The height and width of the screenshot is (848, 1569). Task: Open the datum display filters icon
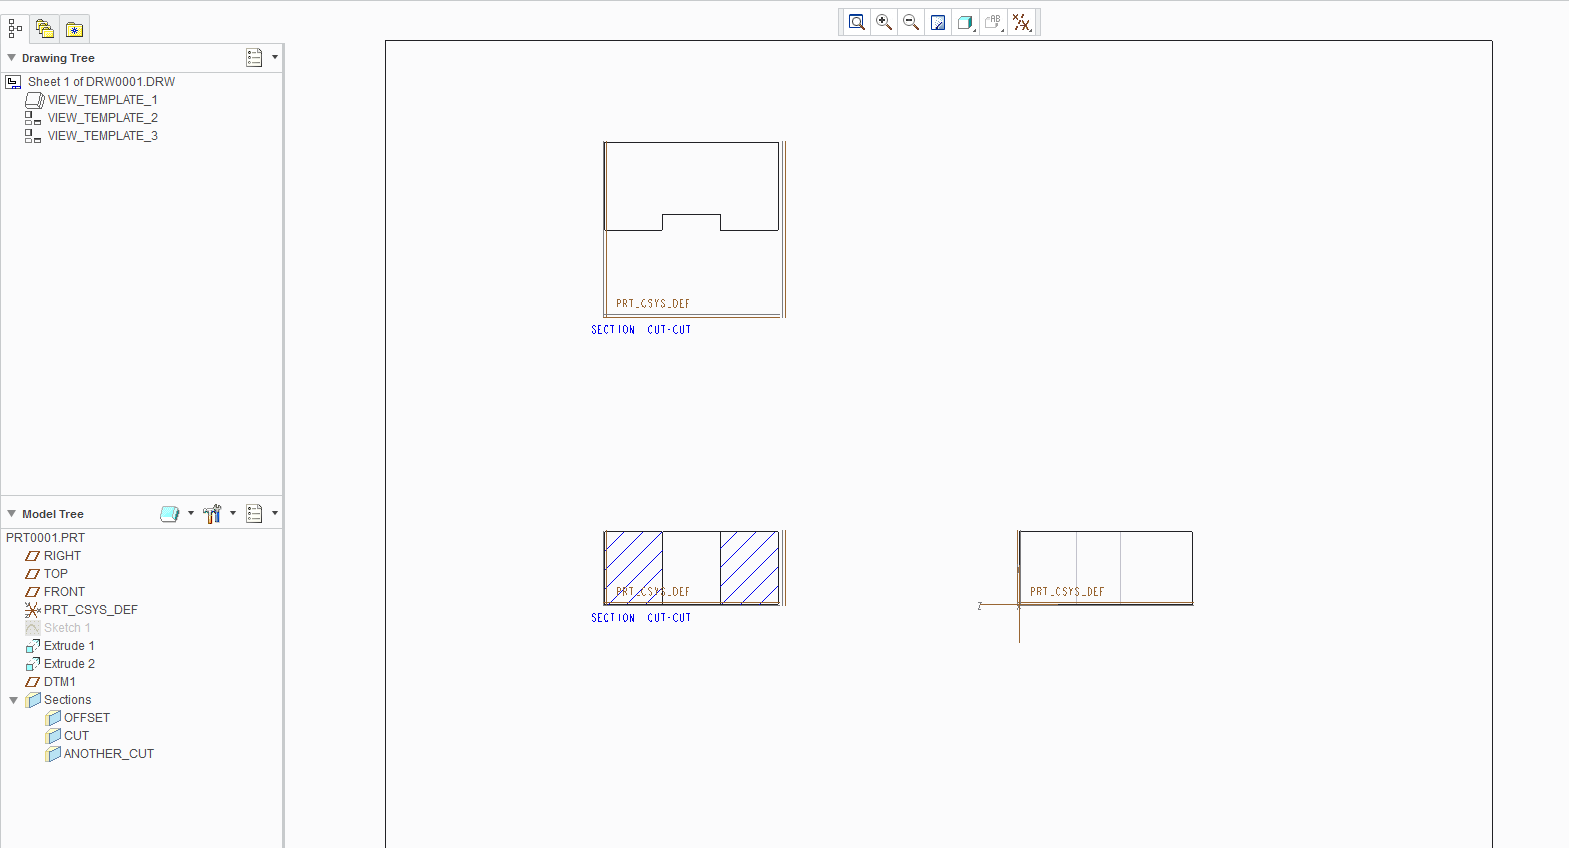tap(1022, 22)
